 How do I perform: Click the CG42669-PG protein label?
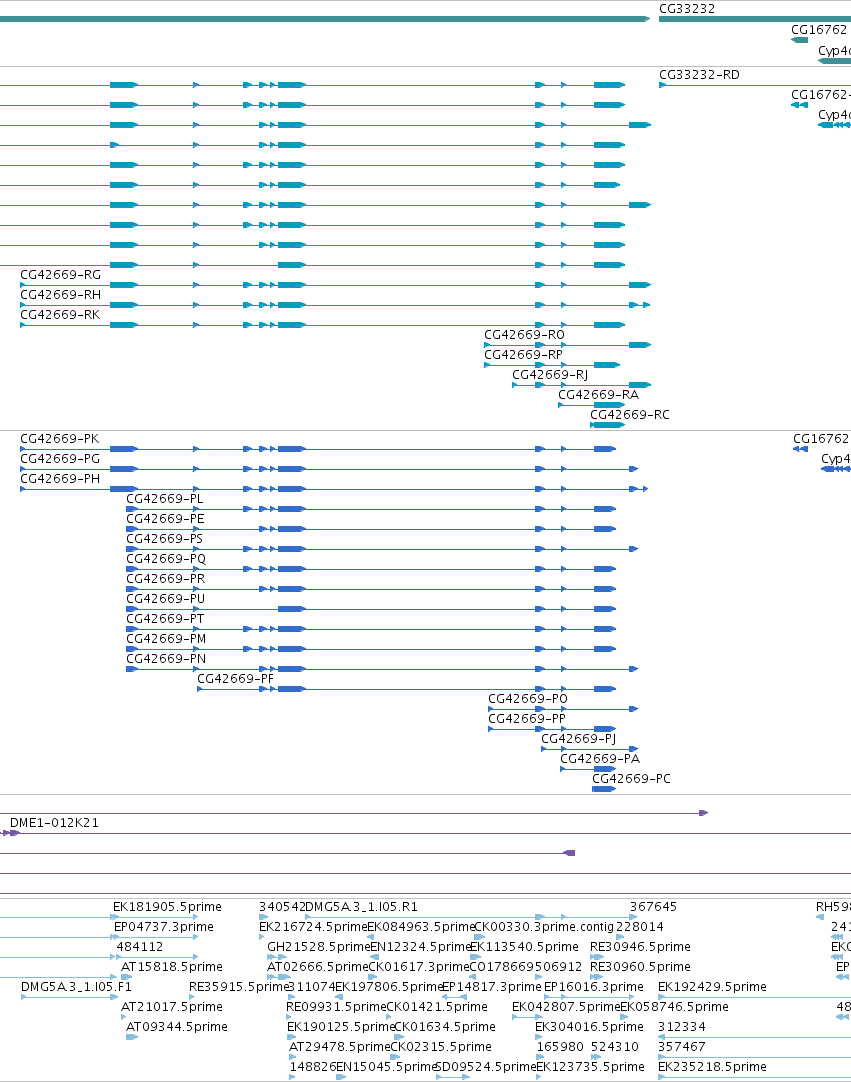(x=60, y=459)
